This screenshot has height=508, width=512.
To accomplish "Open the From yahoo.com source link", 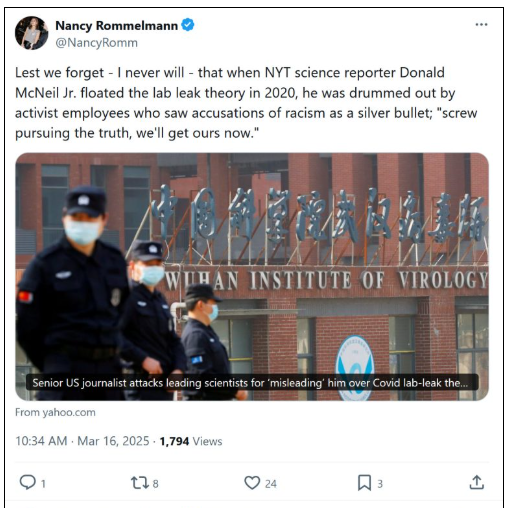I will tap(55, 412).
